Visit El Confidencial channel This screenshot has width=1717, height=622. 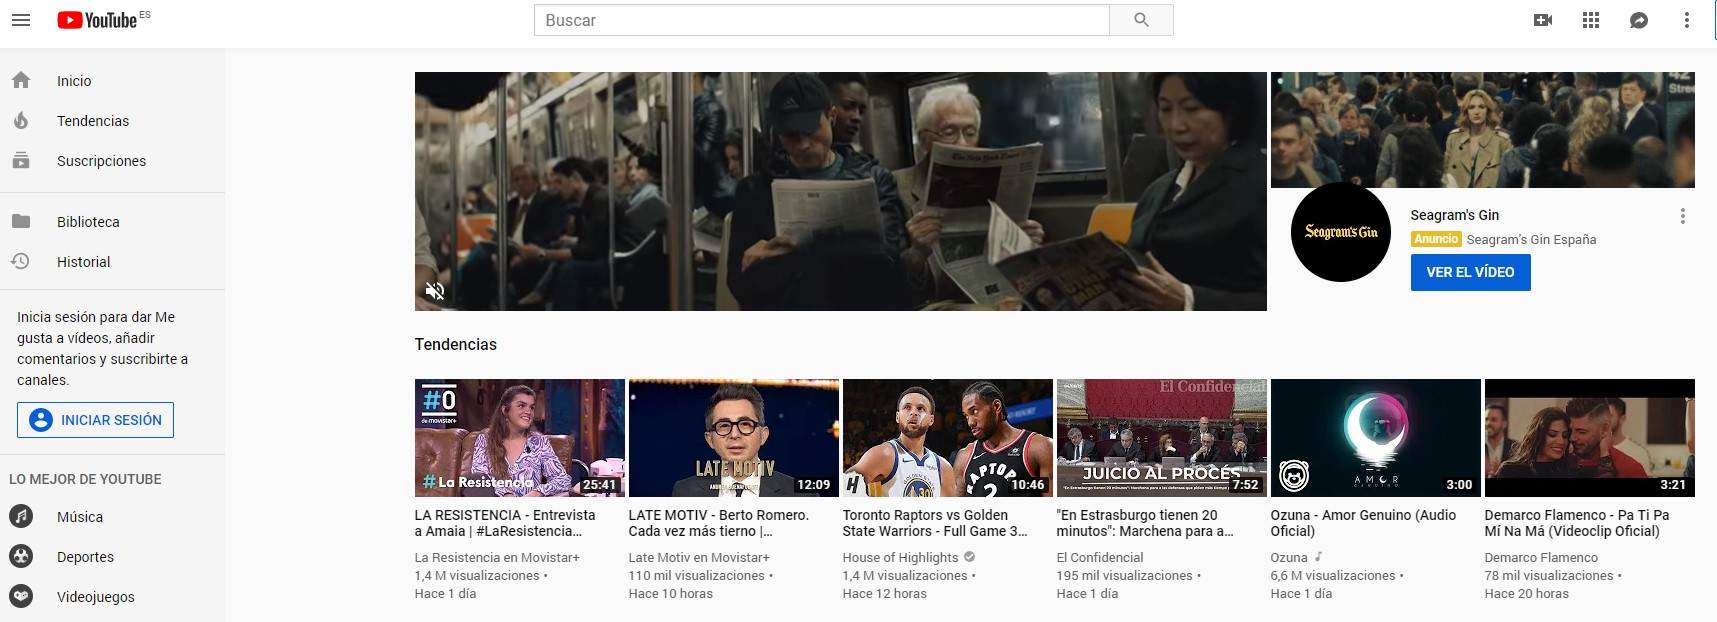1100,557
